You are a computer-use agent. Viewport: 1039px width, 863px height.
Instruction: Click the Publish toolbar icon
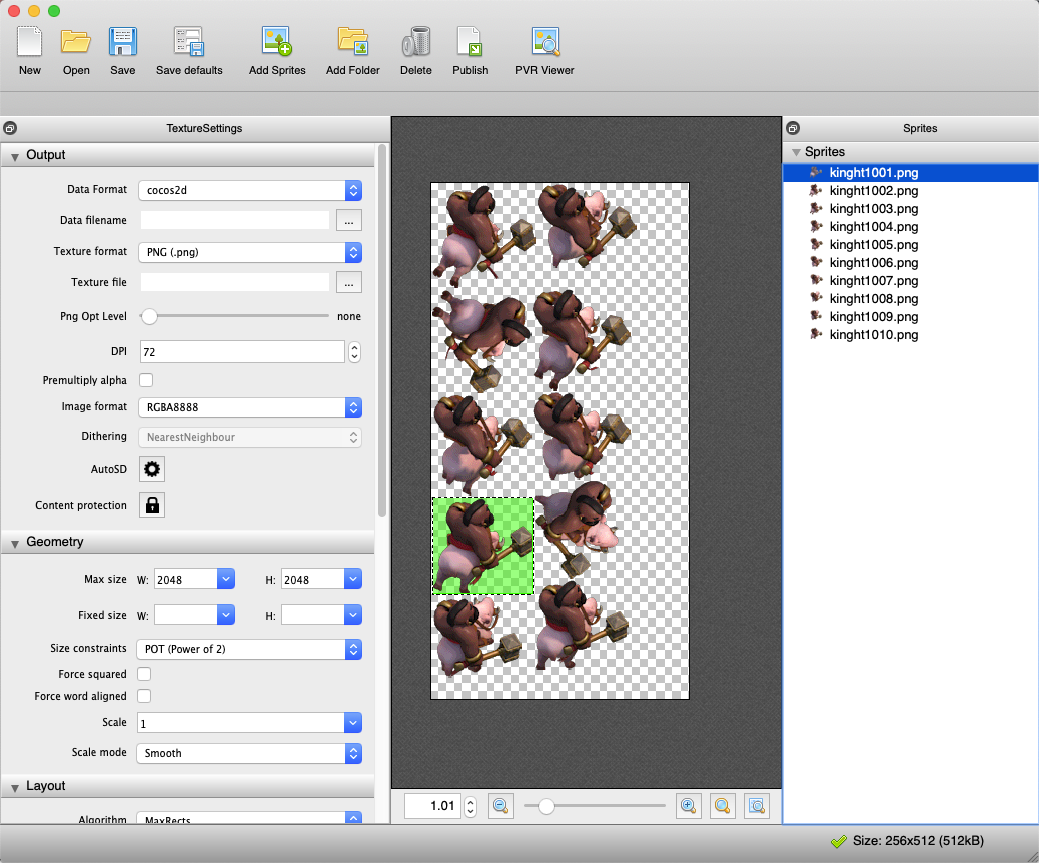pos(469,42)
